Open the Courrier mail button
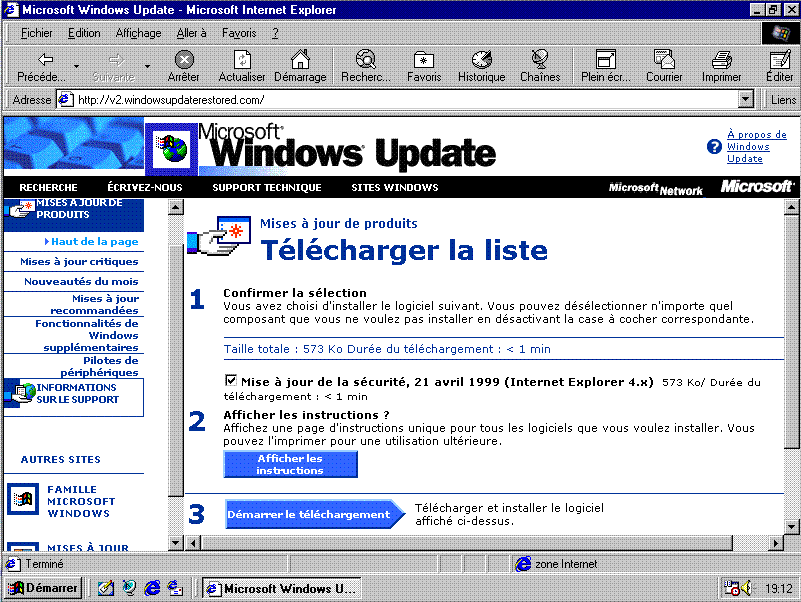801x602 pixels. tap(664, 66)
